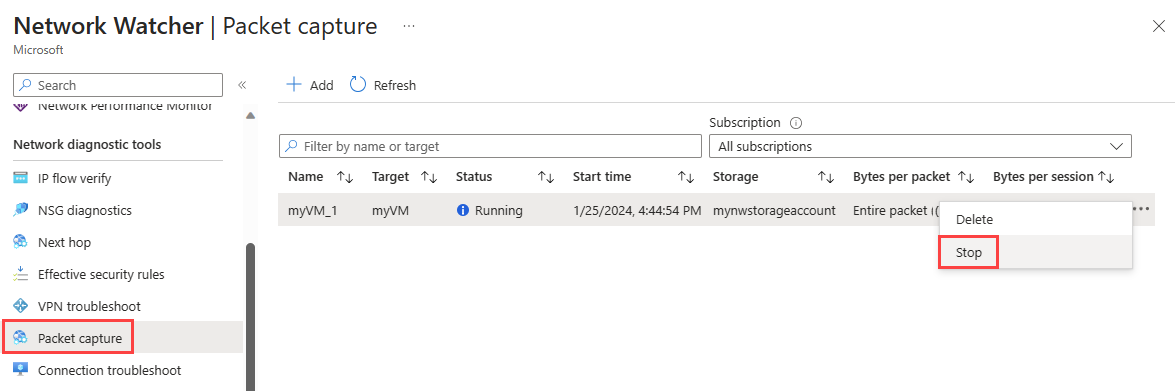
Task: Click the Add plus icon
Action: click(294, 85)
